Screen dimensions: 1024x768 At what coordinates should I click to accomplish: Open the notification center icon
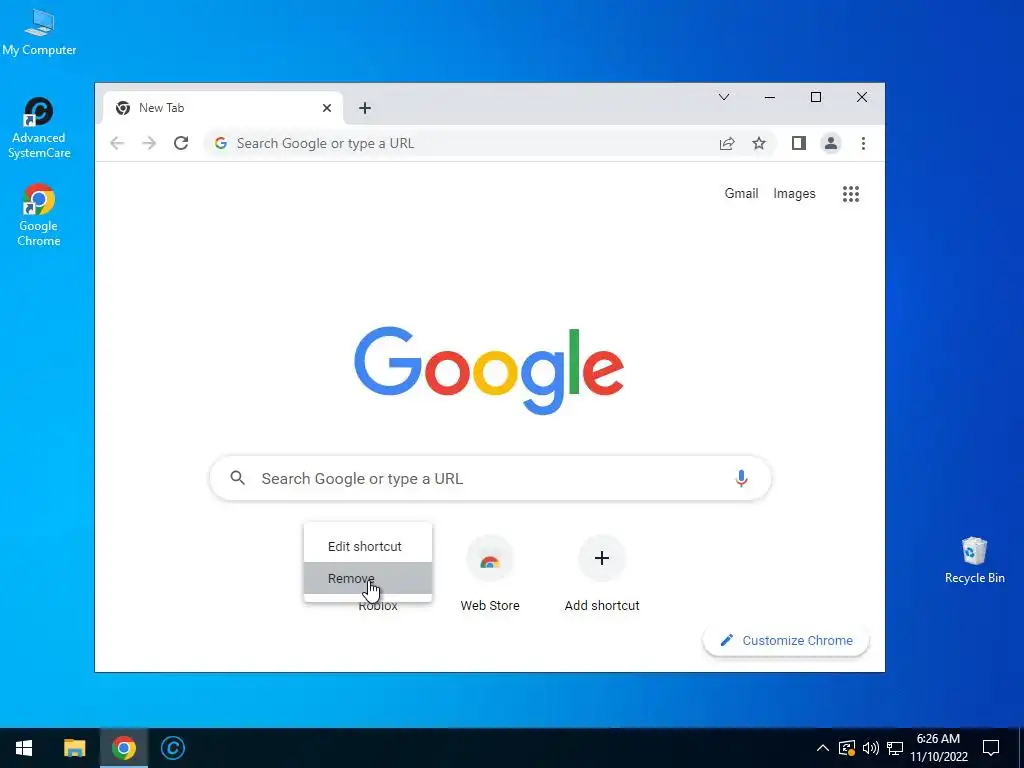991,748
